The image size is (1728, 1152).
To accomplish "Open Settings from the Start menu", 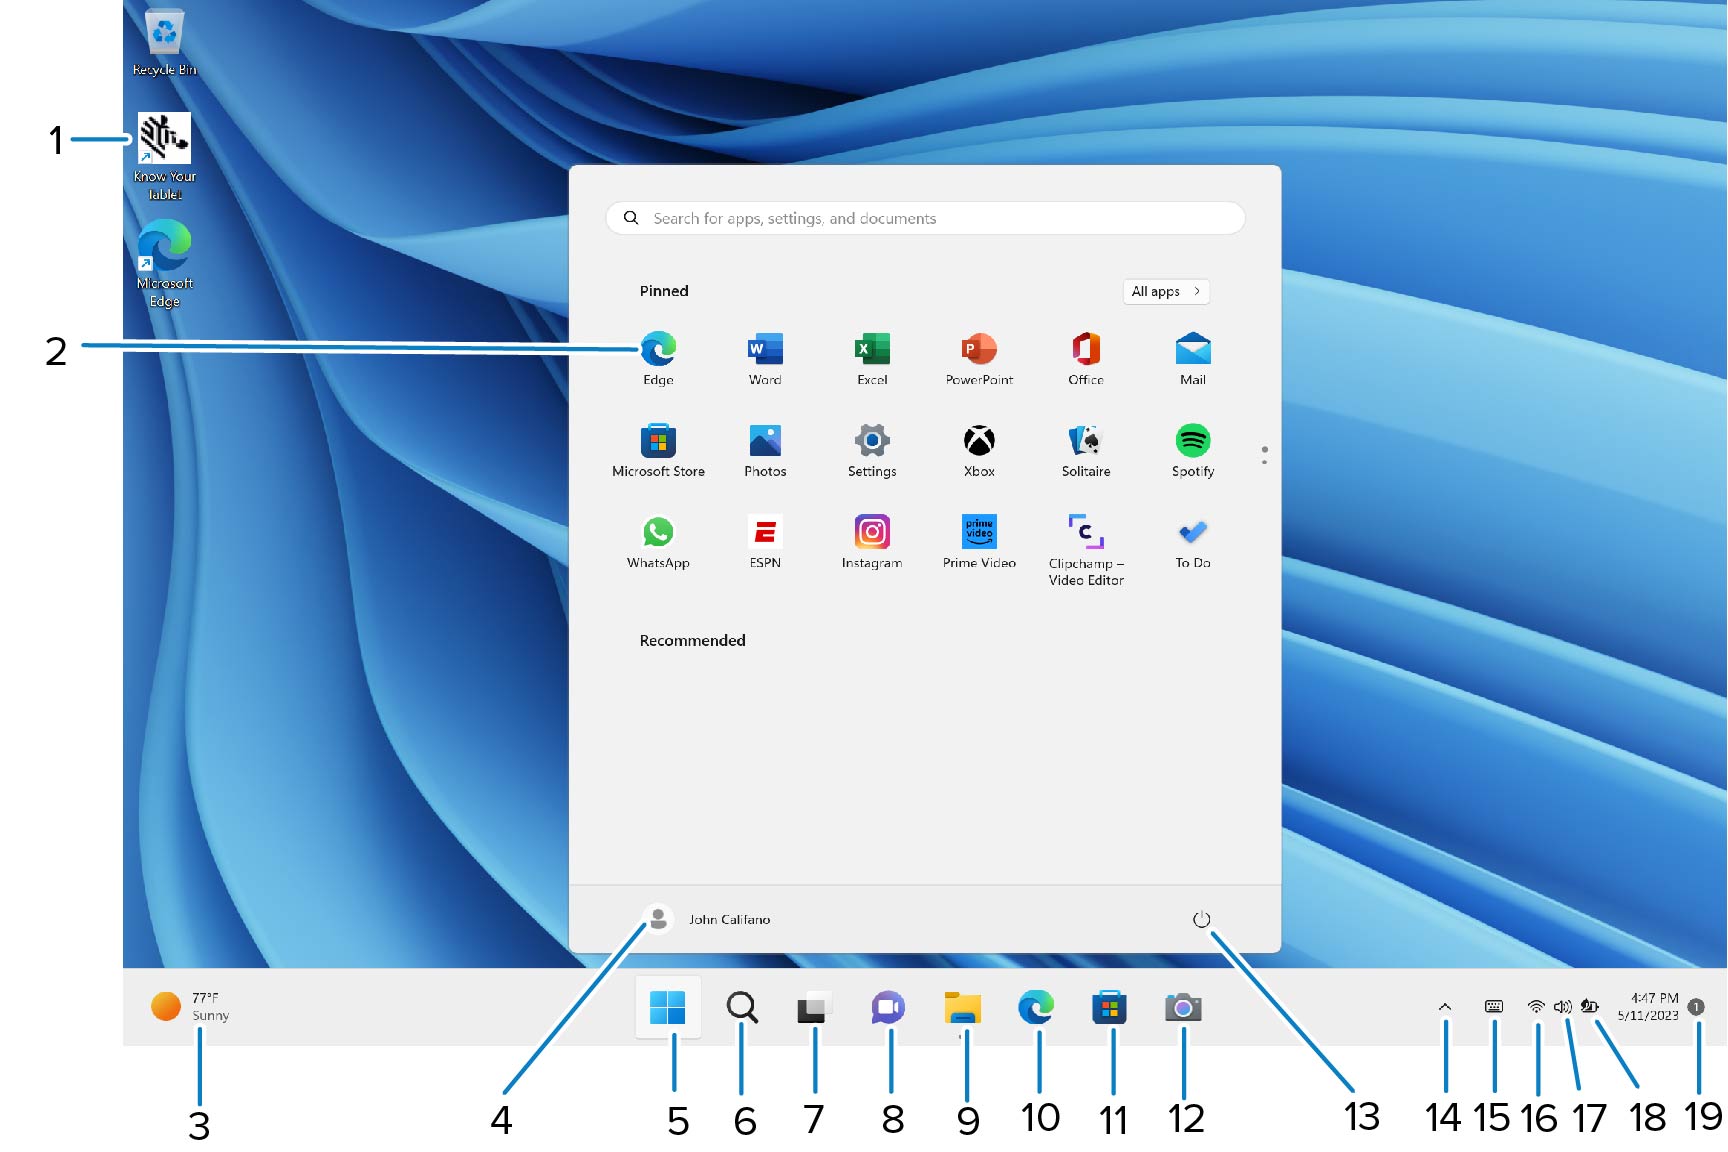I will pyautogui.click(x=872, y=450).
